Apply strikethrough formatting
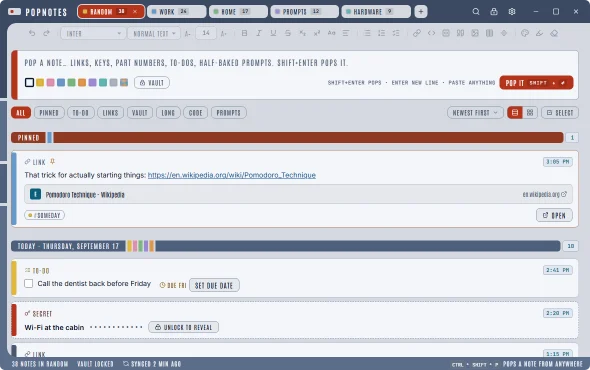Viewport: 590px width, 370px height. pos(287,33)
